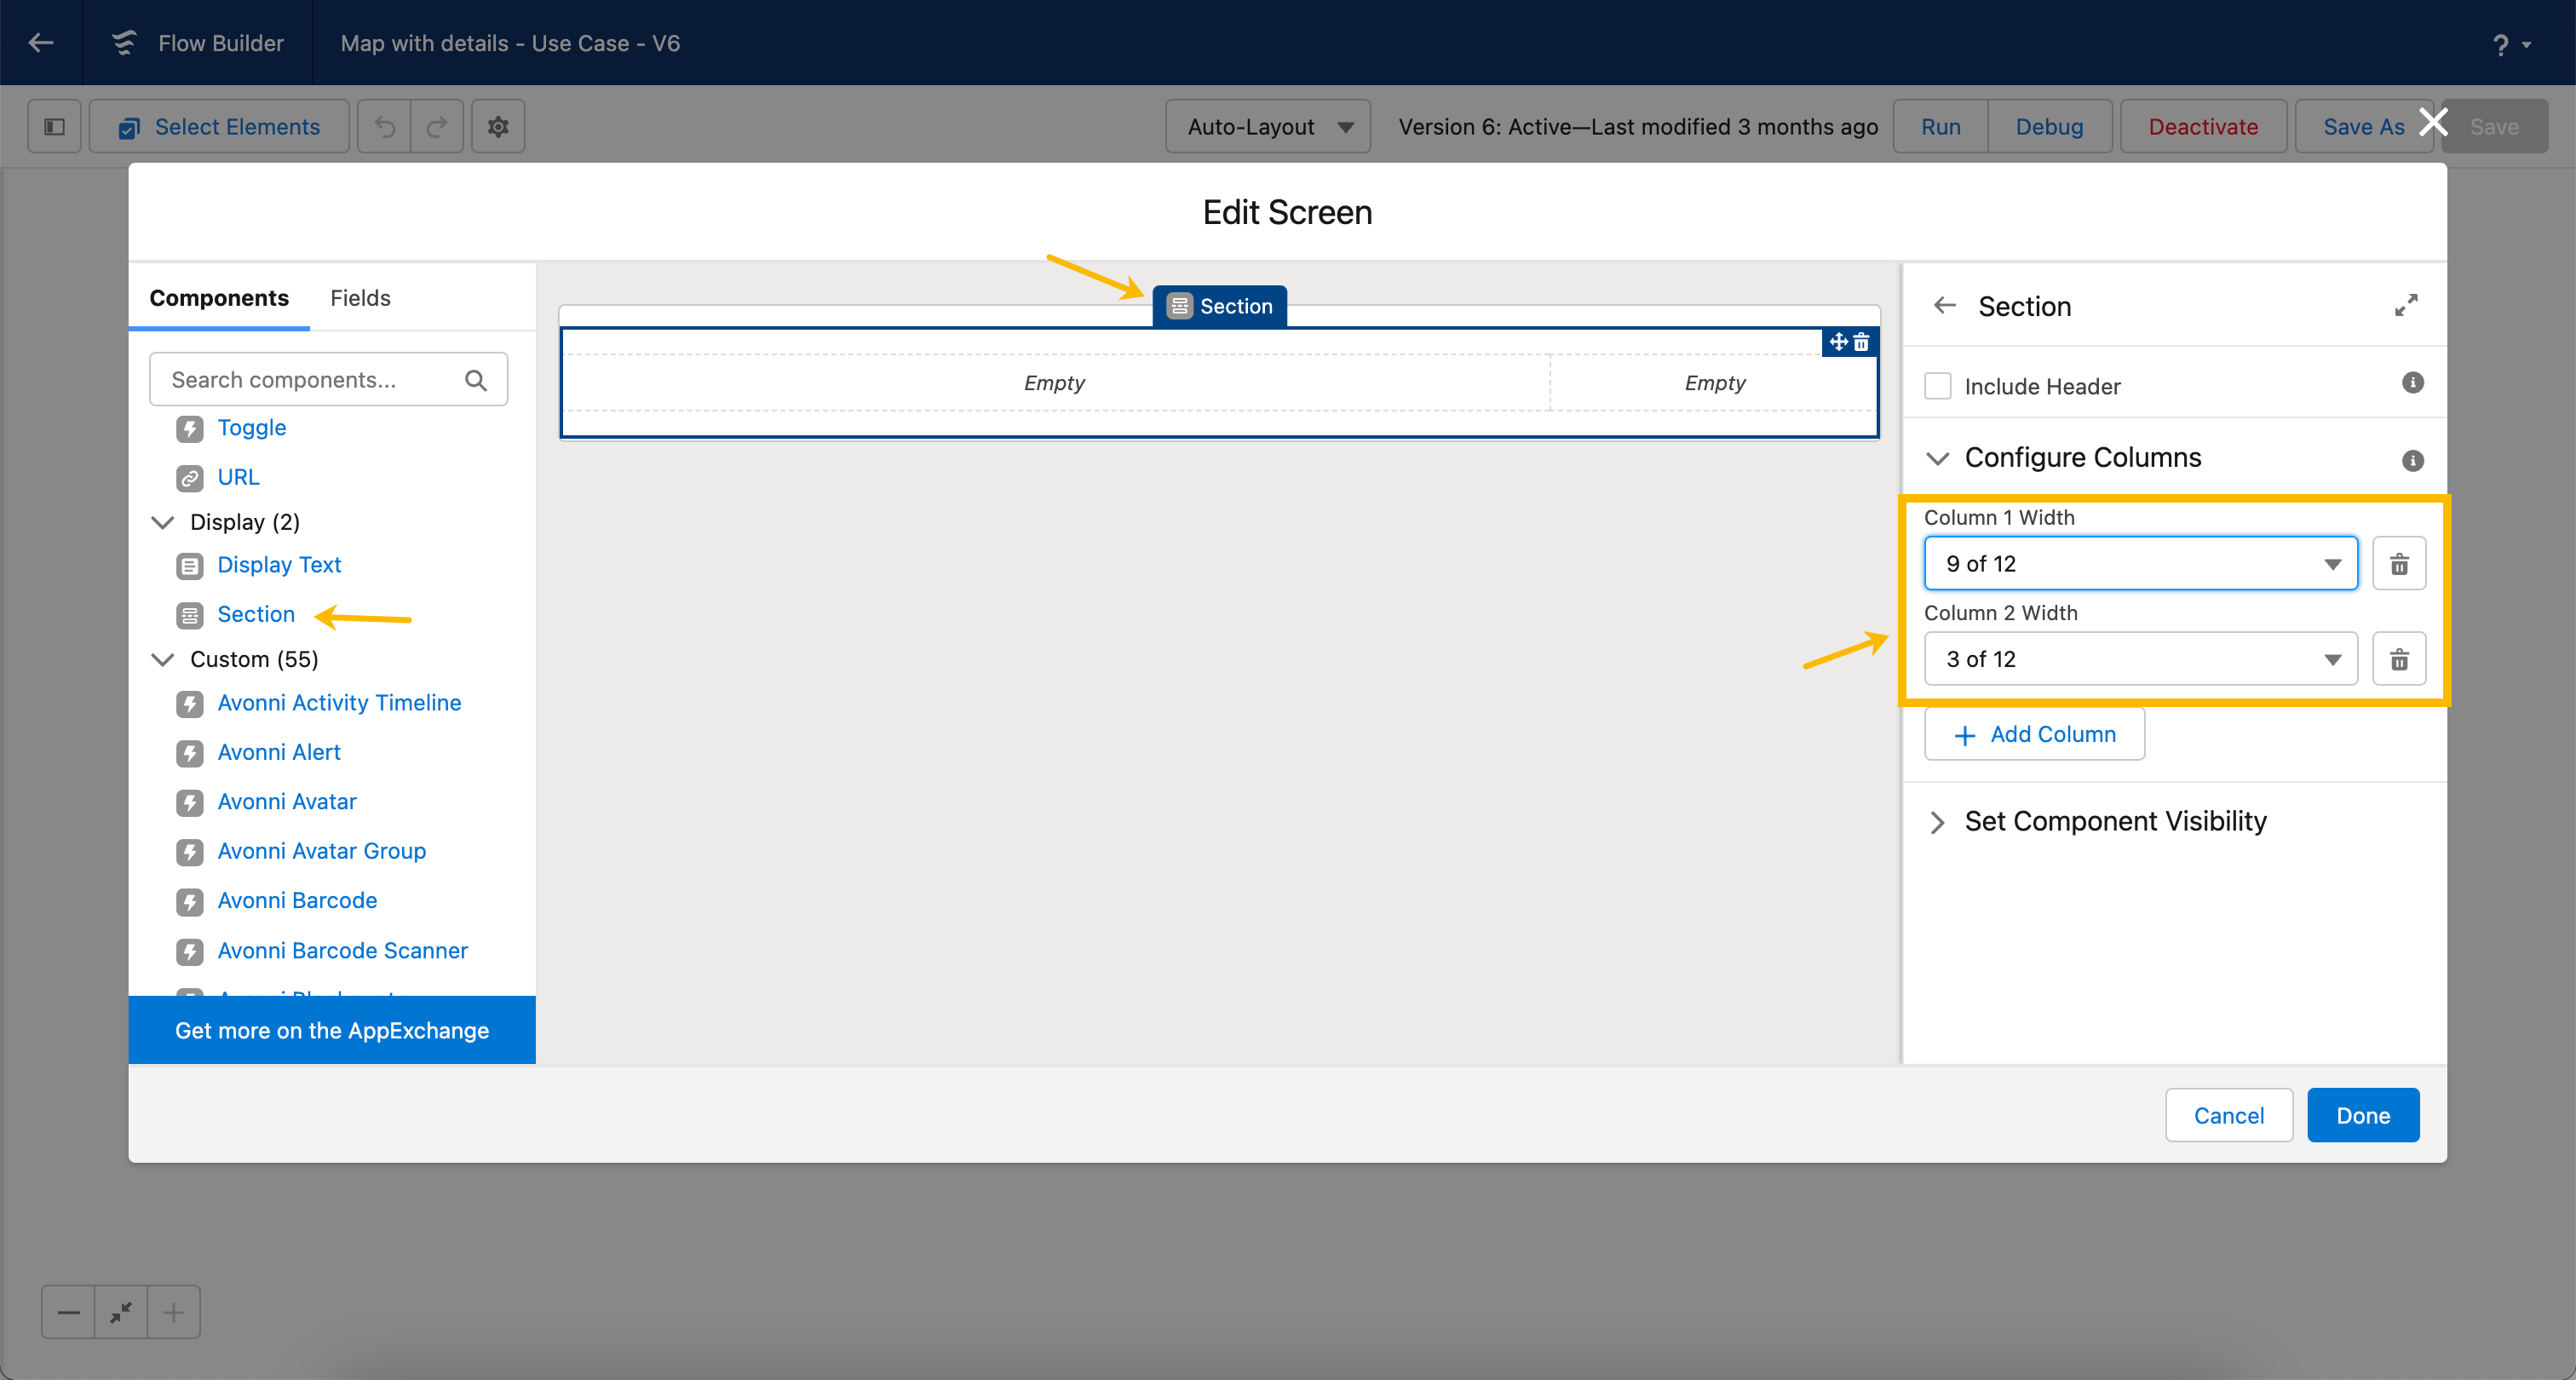Switch to the Fields tab
This screenshot has height=1380, width=2576.
pyautogui.click(x=360, y=298)
